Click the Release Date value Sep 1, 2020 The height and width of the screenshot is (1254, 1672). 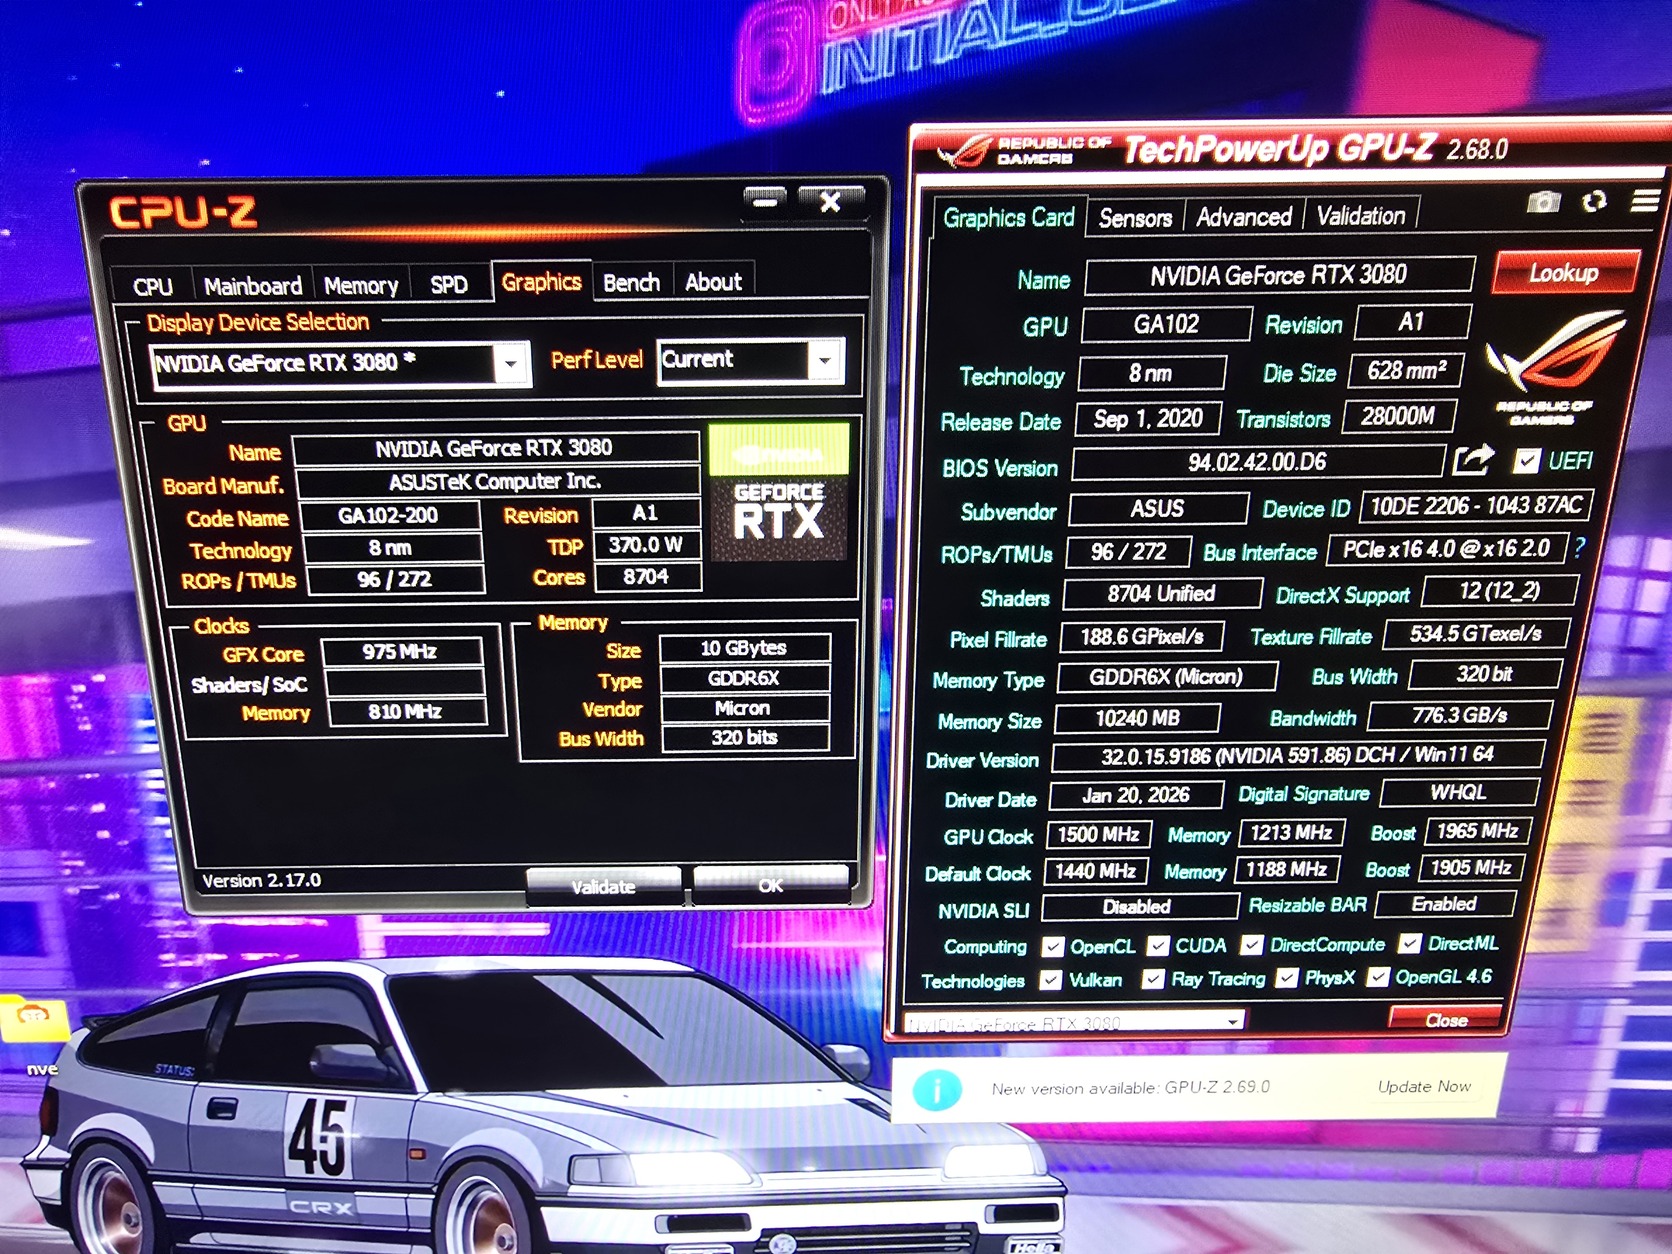pos(1148,419)
